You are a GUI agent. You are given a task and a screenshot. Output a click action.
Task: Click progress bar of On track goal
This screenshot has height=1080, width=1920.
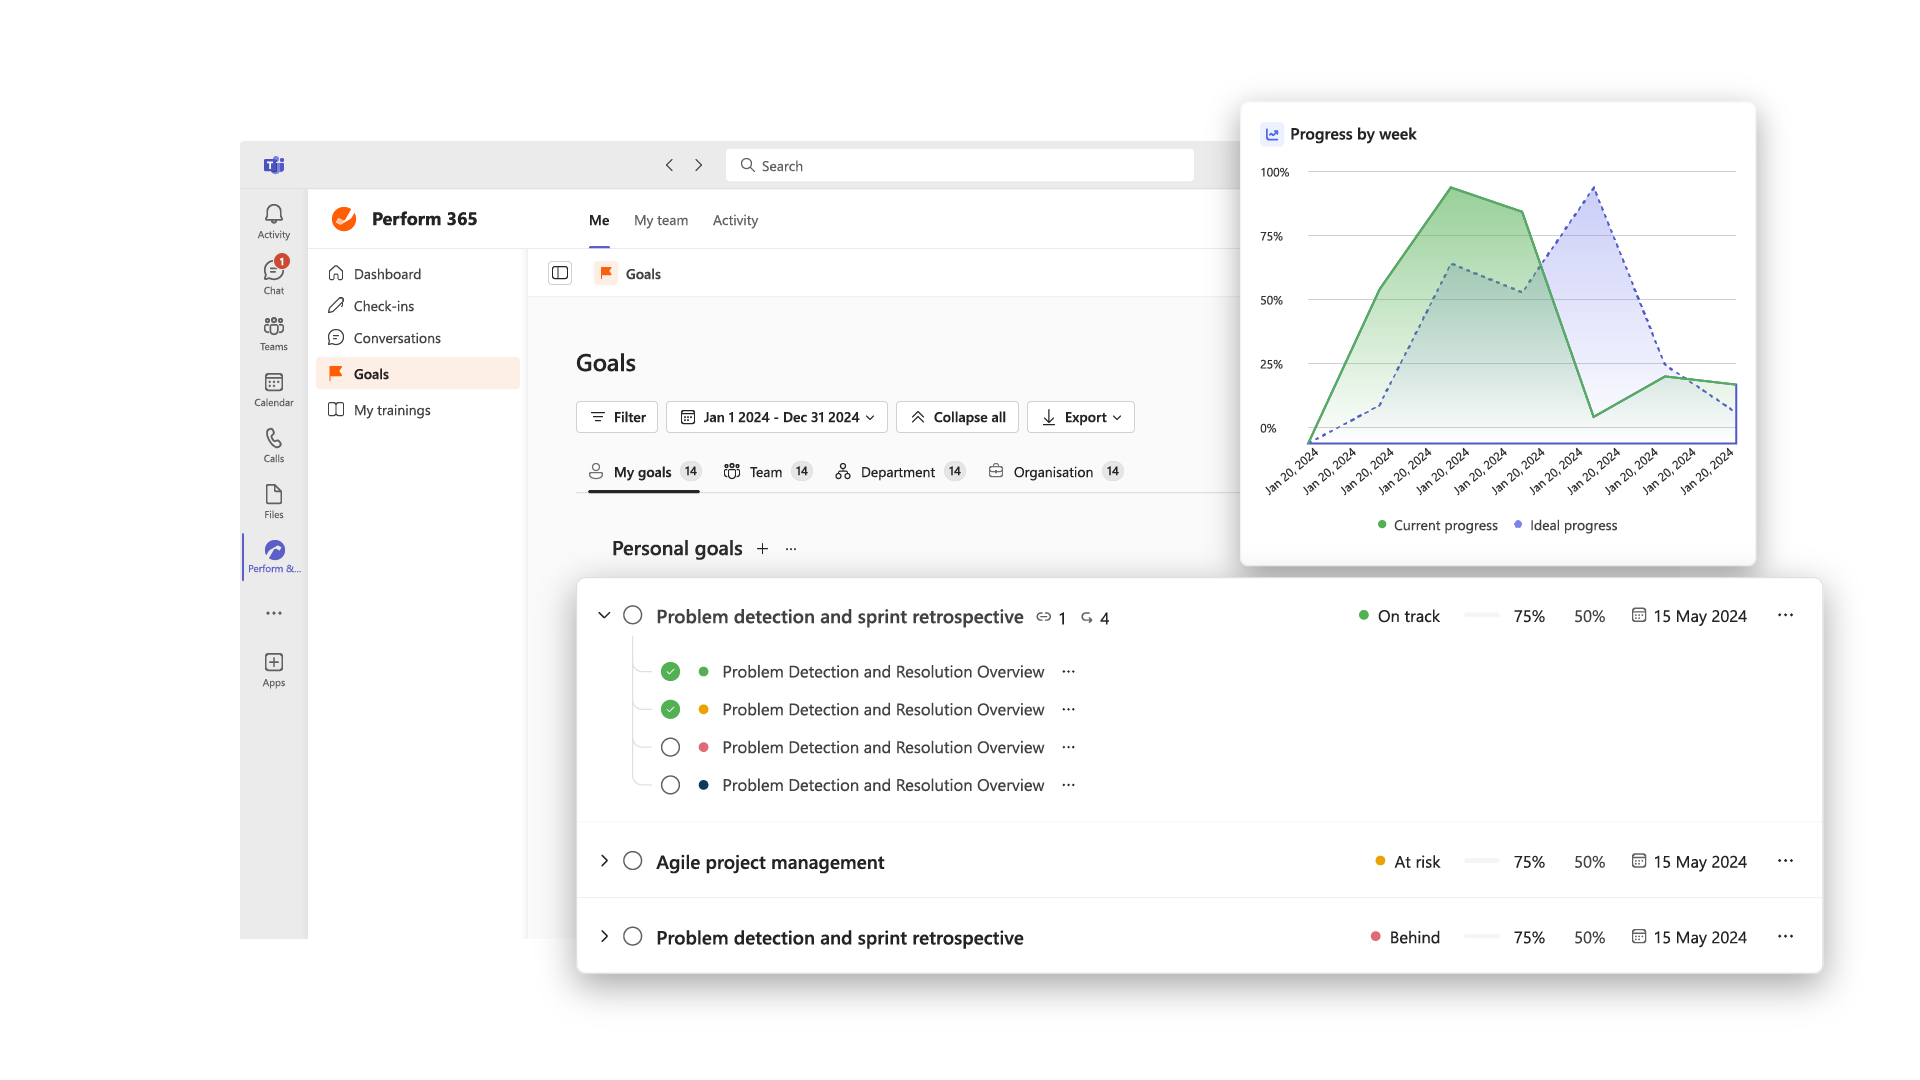(1482, 616)
